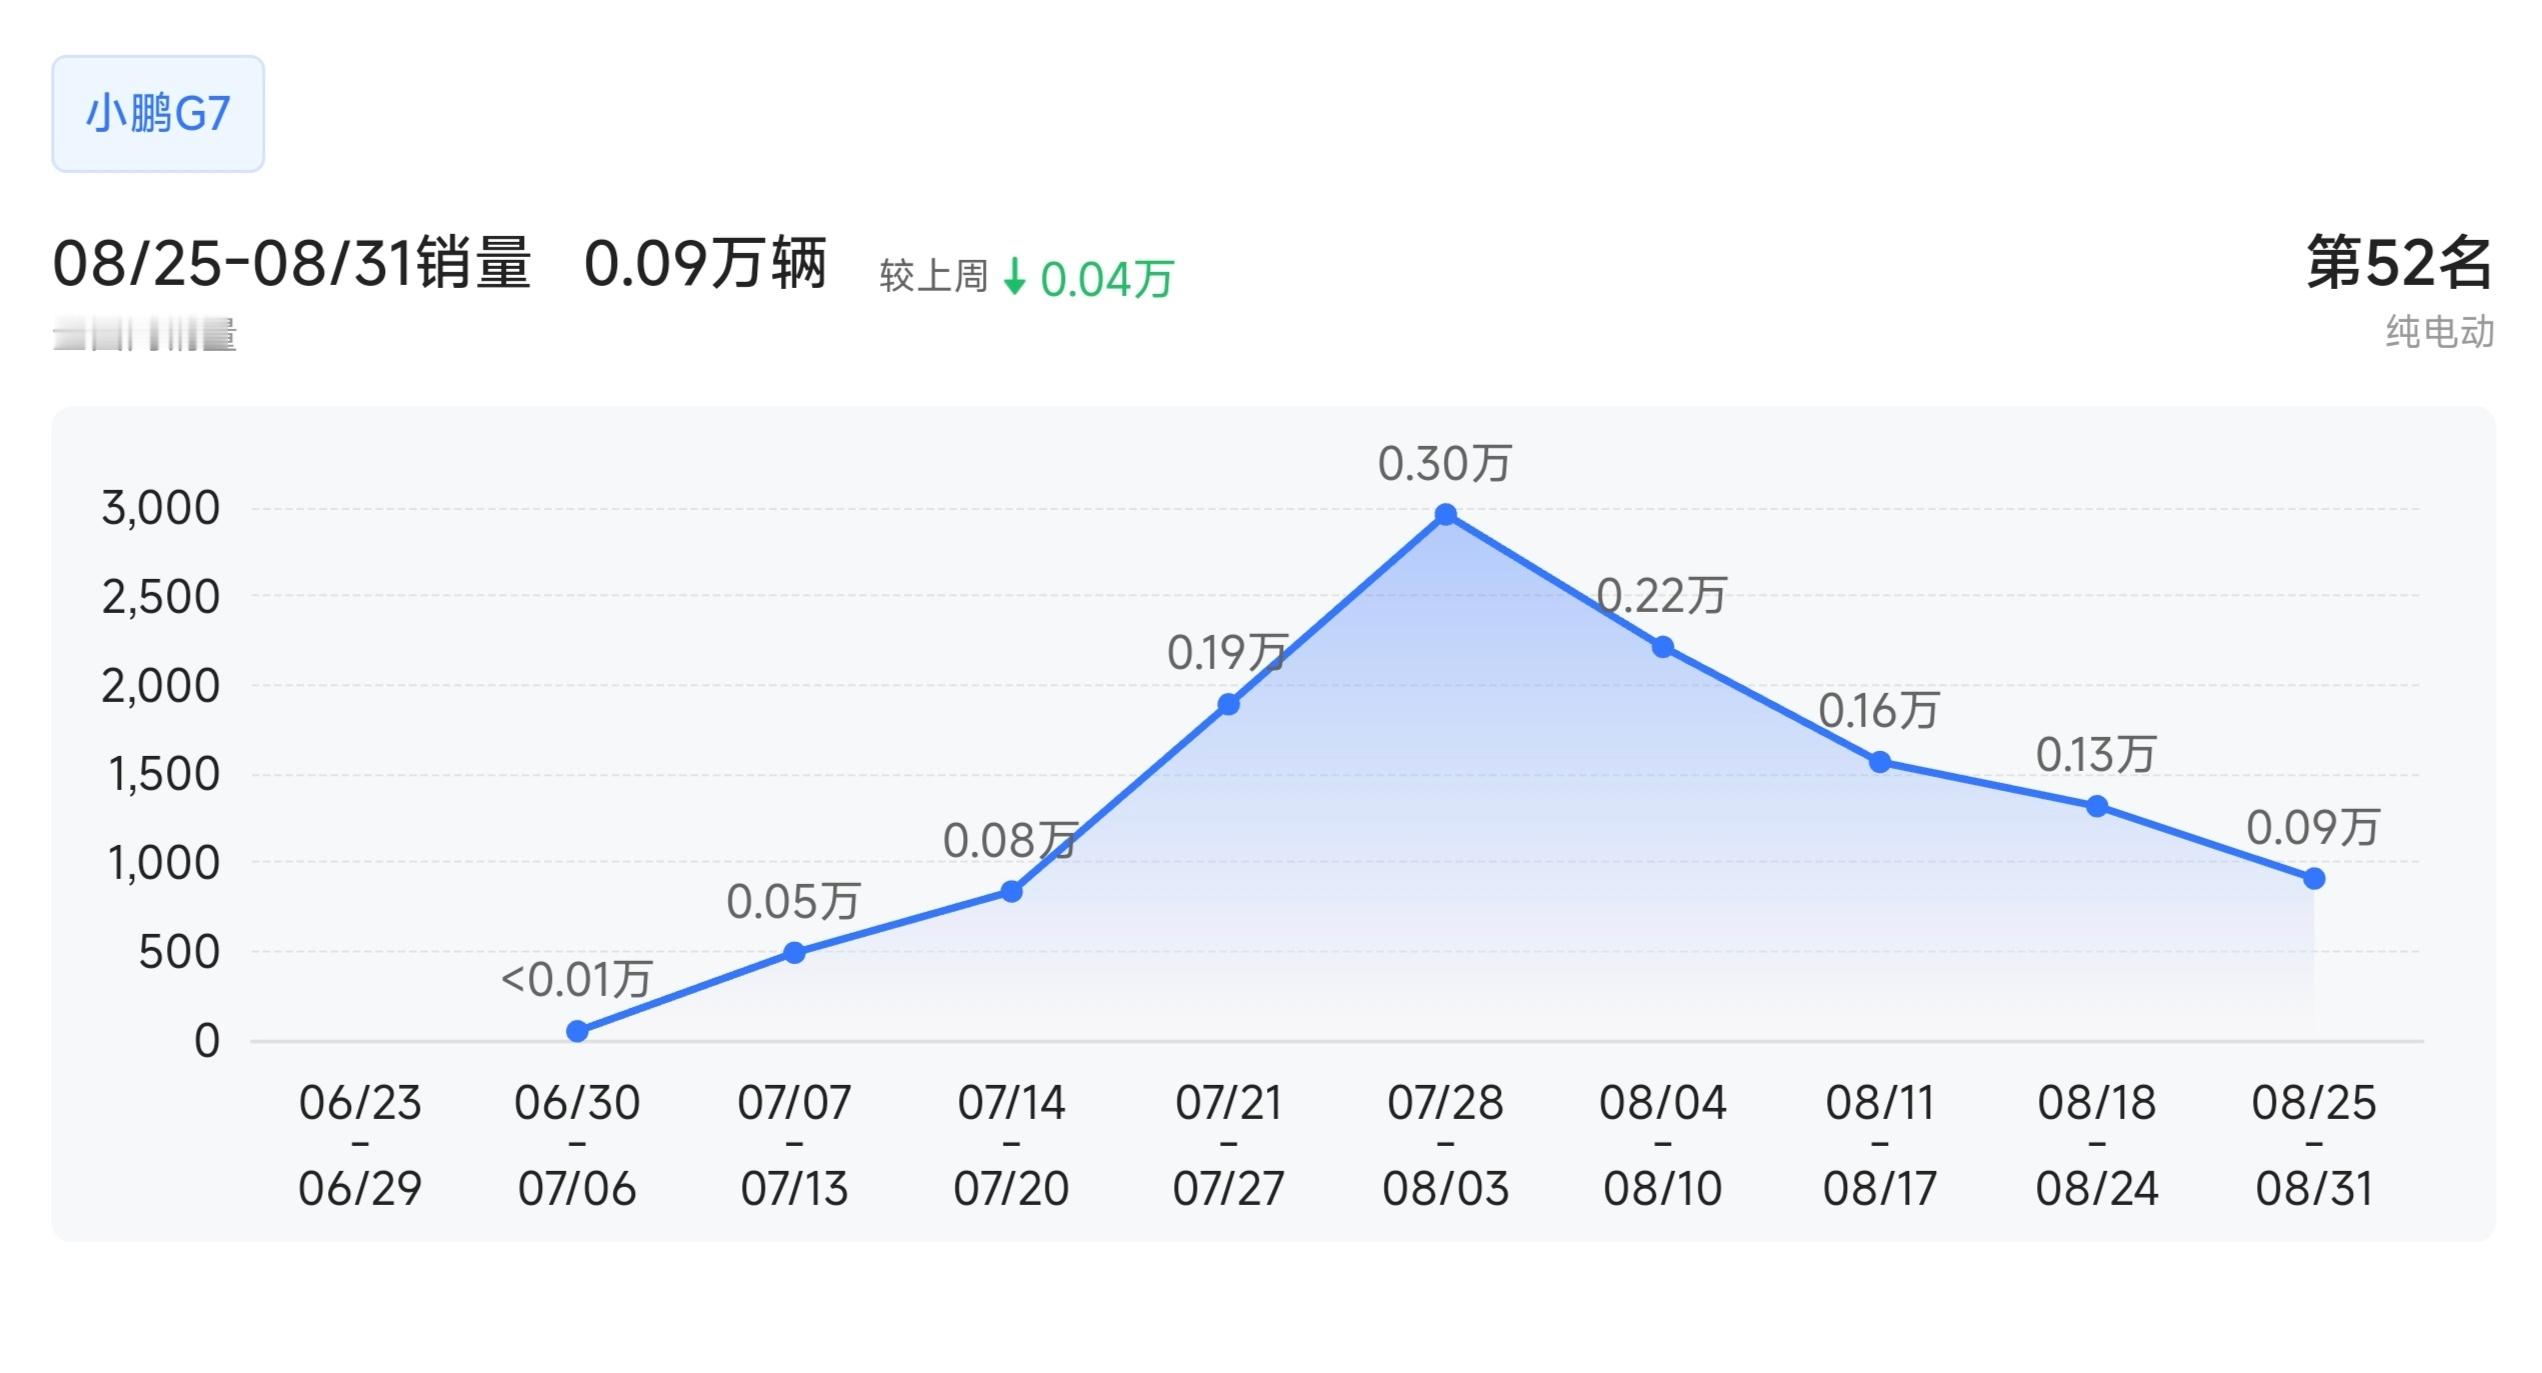This screenshot has height=1373, width=2542.
Task: Click the 08/25-08/31销量 heading
Action: click(291, 264)
